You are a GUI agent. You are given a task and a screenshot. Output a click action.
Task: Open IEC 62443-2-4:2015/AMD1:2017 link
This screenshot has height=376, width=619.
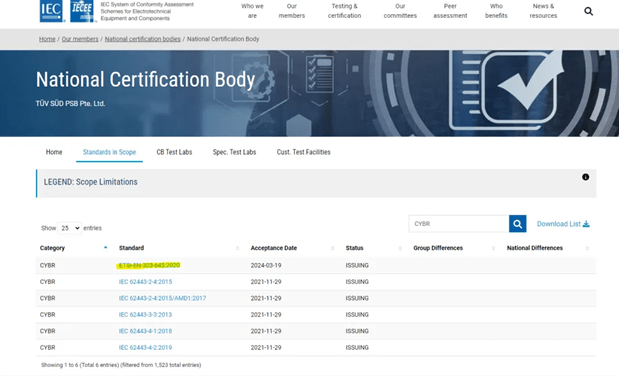point(162,298)
